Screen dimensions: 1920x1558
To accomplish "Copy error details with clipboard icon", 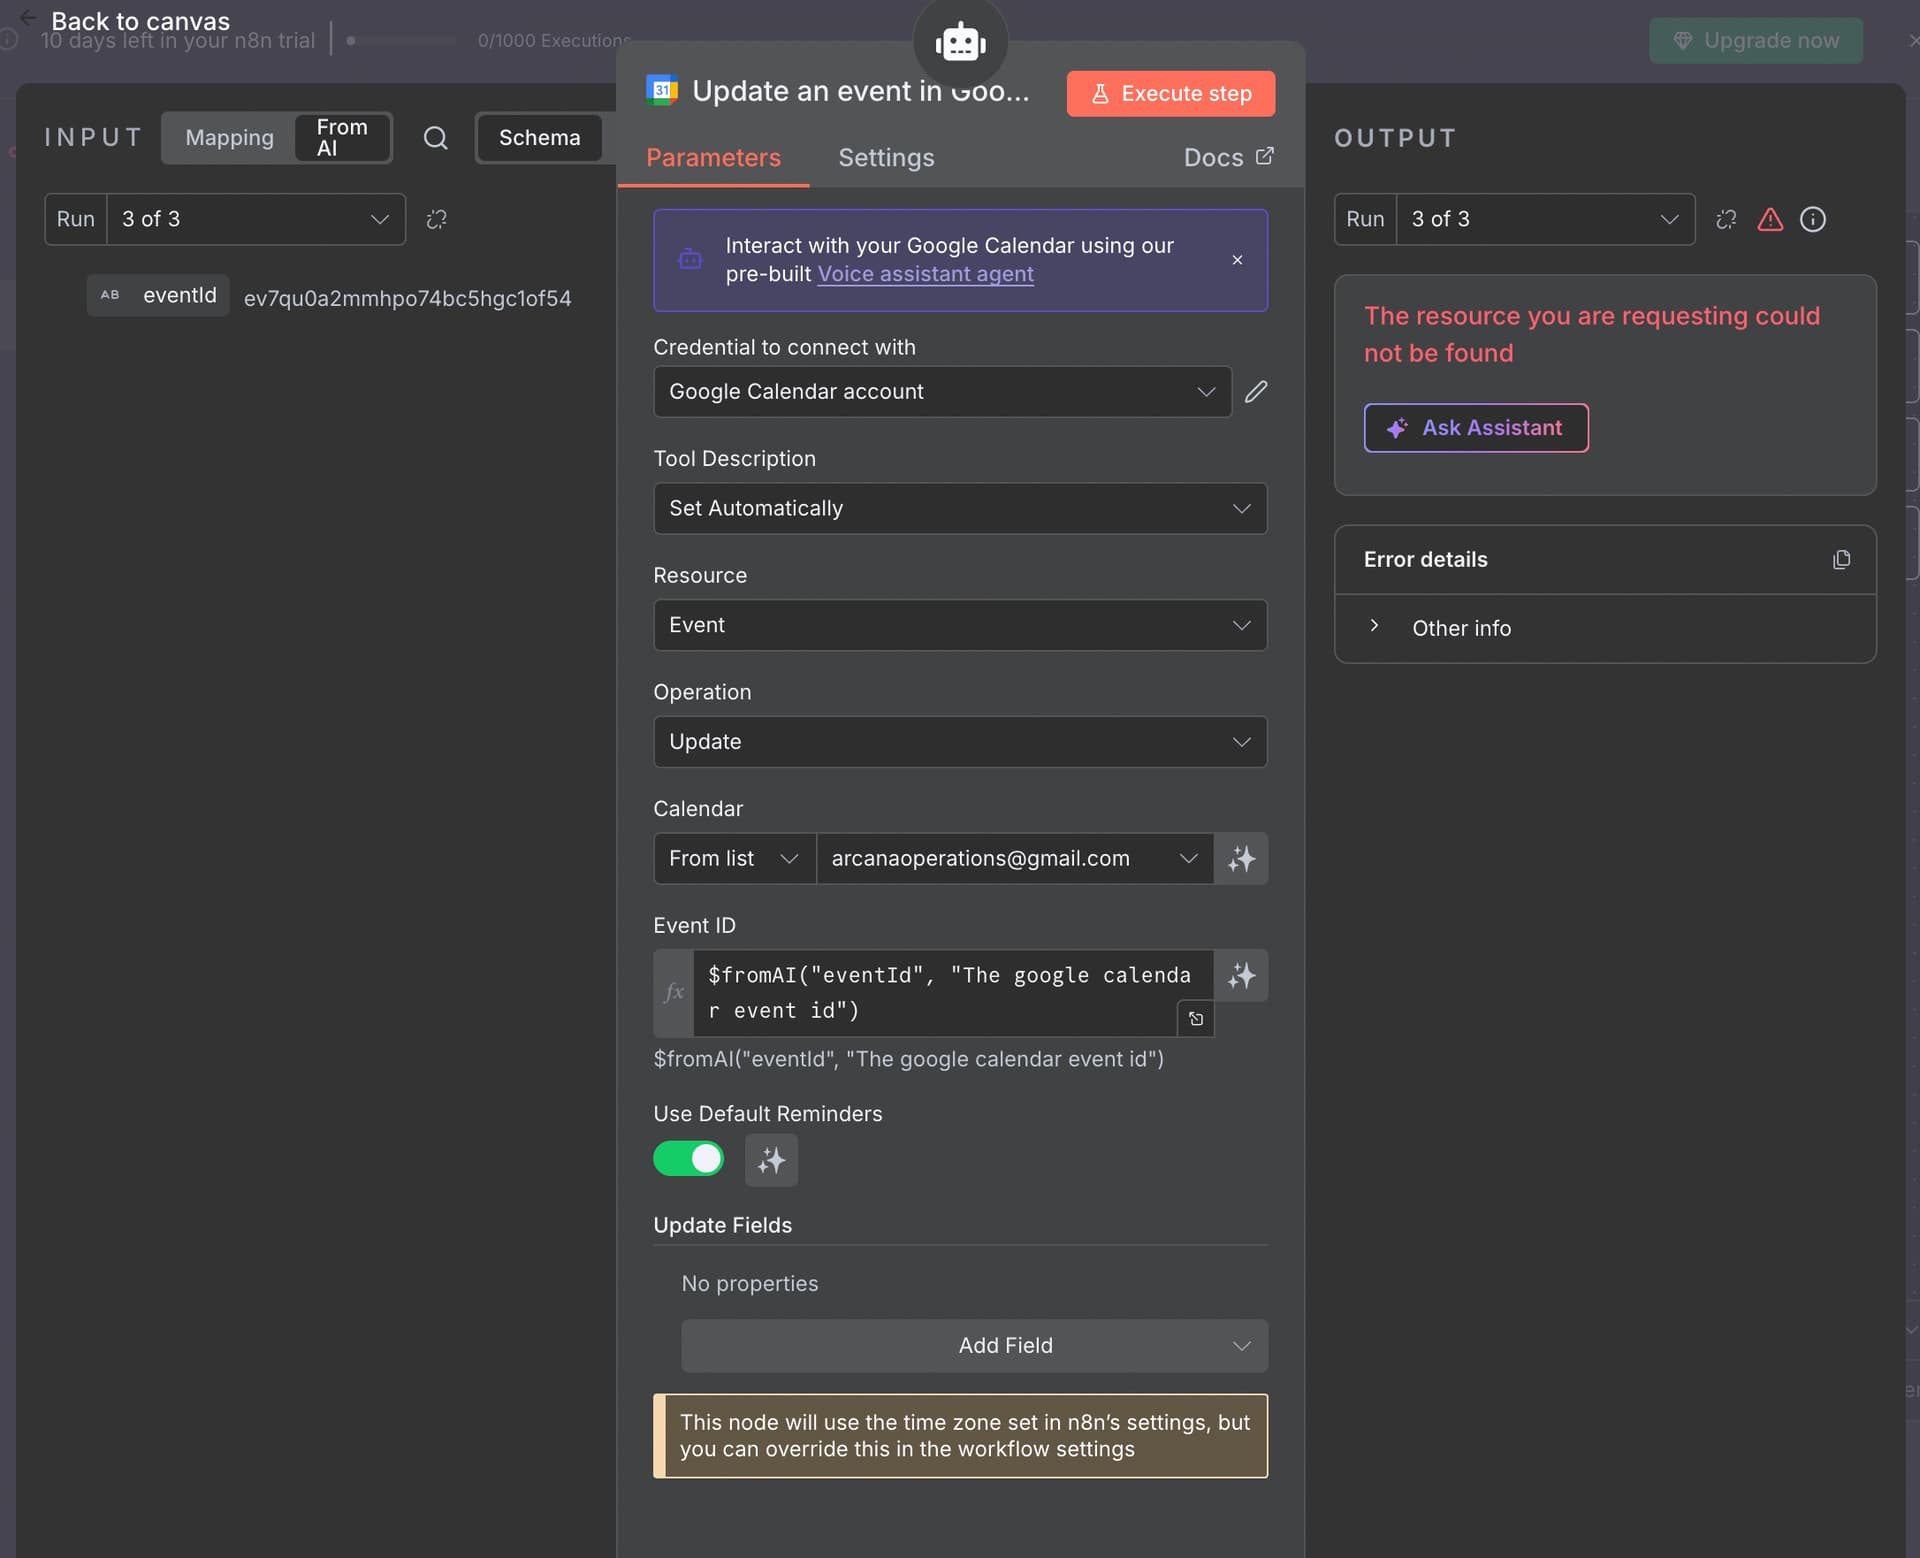I will click(1841, 560).
